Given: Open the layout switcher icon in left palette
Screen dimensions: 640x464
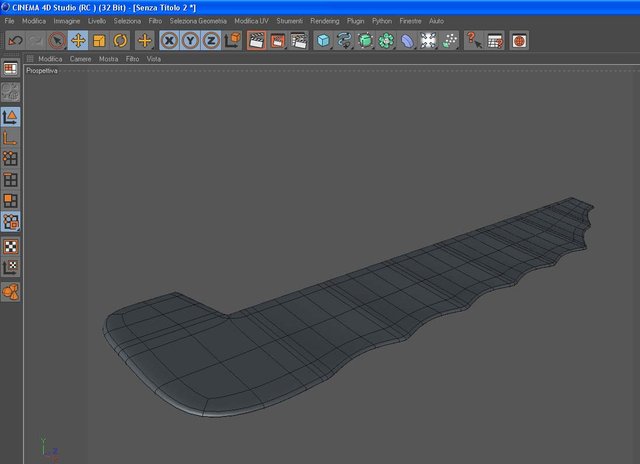Looking at the screenshot, I should 11,68.
